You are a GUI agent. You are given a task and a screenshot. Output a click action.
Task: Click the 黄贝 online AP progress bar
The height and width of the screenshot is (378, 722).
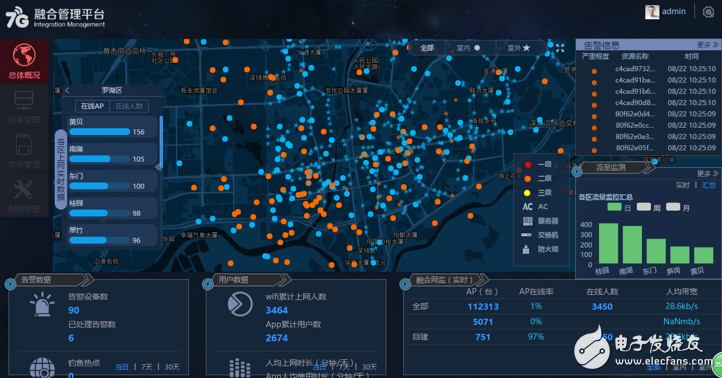(x=100, y=132)
